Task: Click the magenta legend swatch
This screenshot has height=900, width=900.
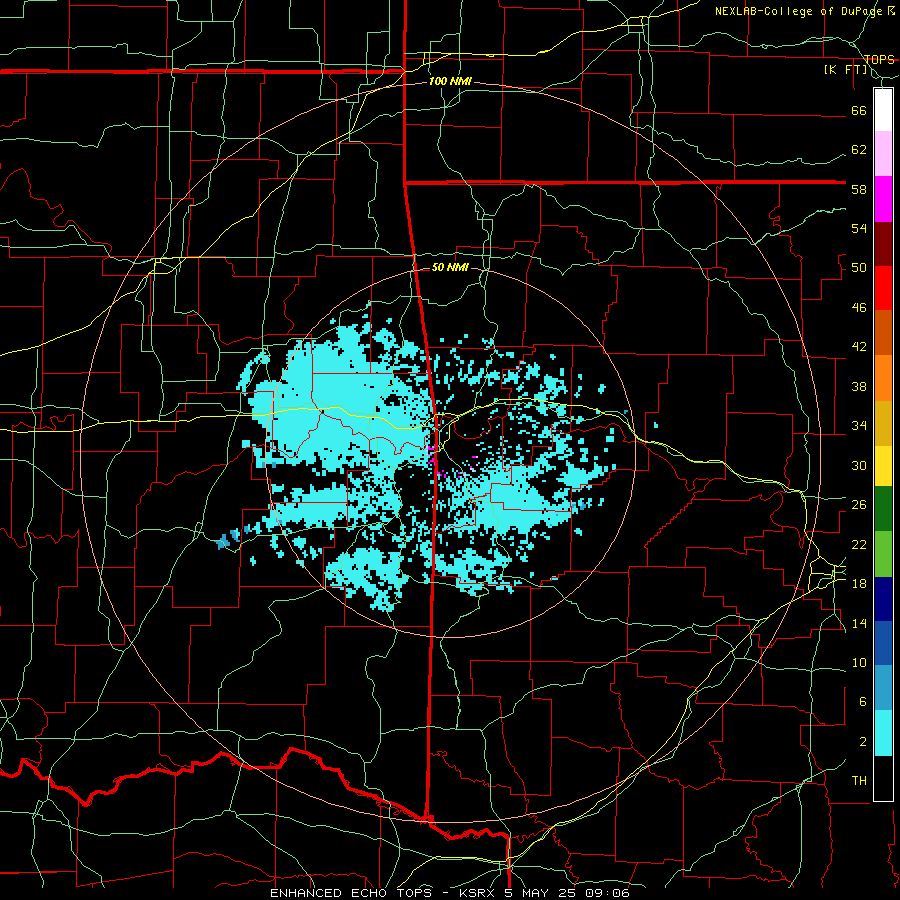Action: (x=883, y=199)
